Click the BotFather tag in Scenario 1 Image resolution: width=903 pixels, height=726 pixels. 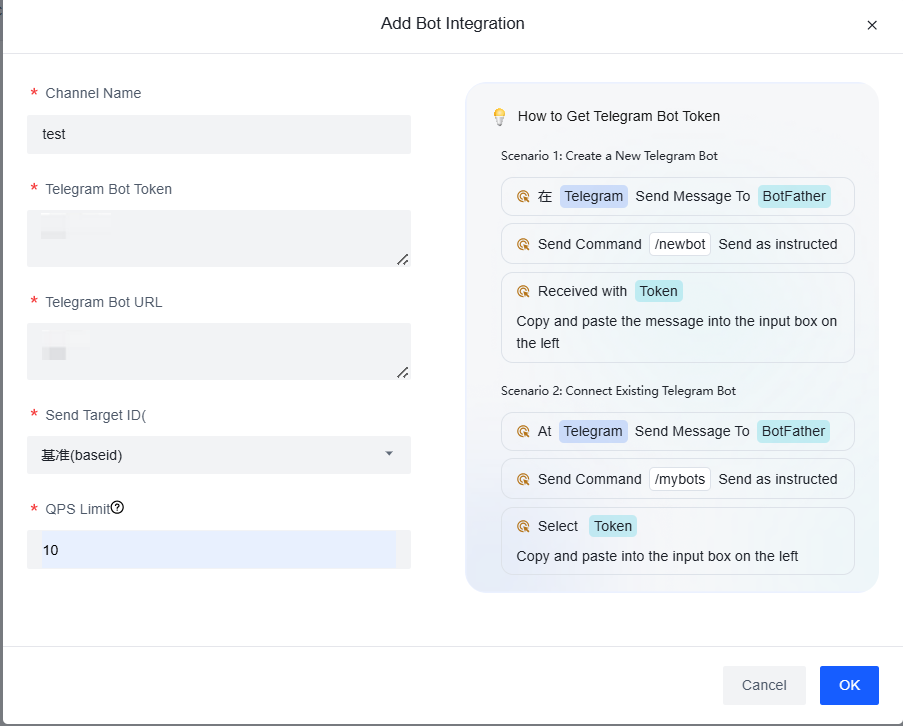(794, 196)
